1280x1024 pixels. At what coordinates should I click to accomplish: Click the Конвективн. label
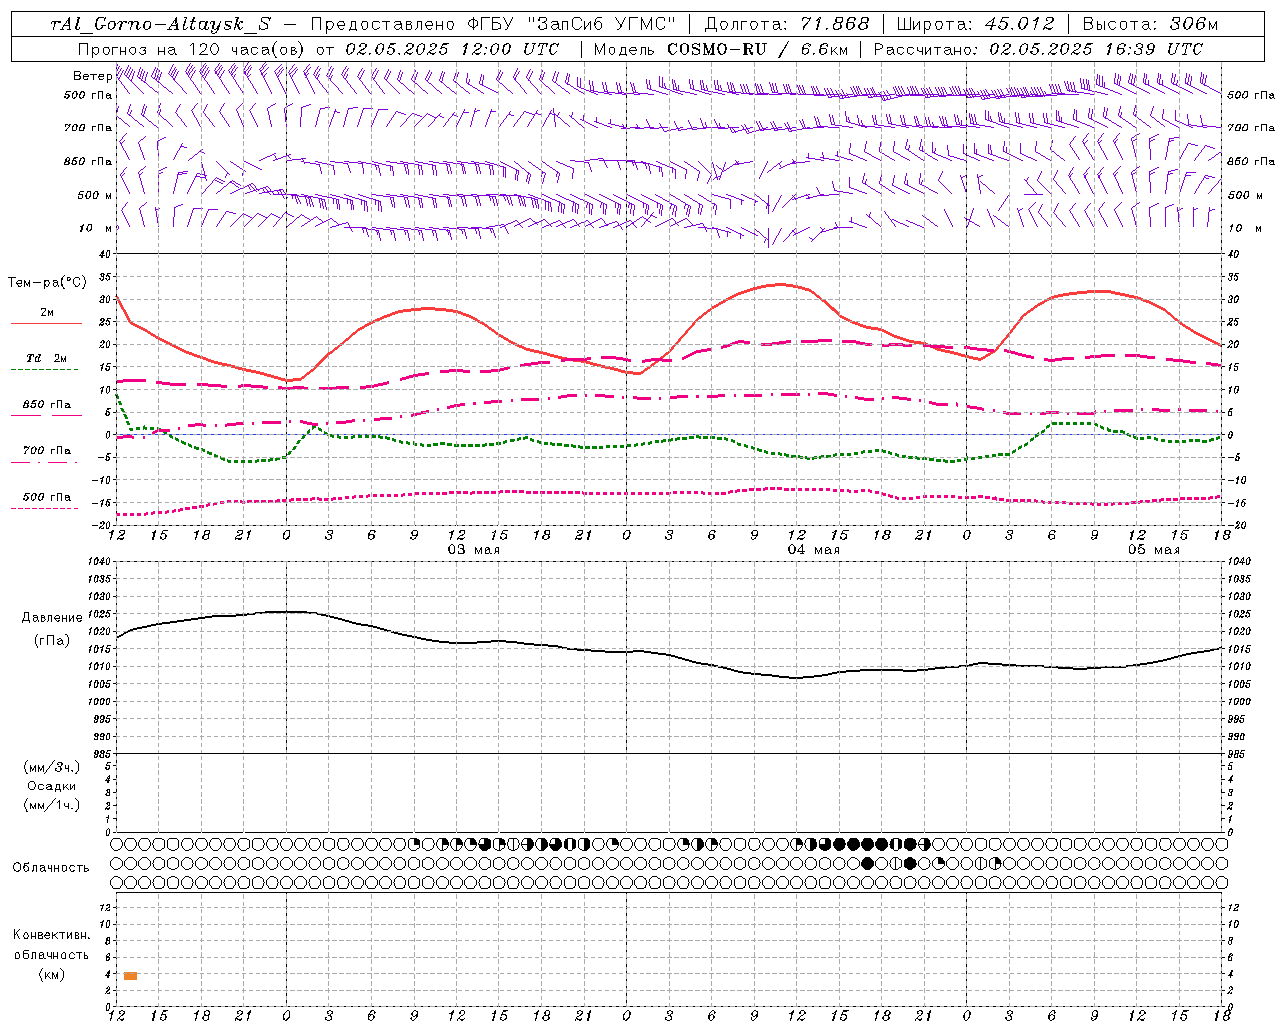click(x=51, y=935)
